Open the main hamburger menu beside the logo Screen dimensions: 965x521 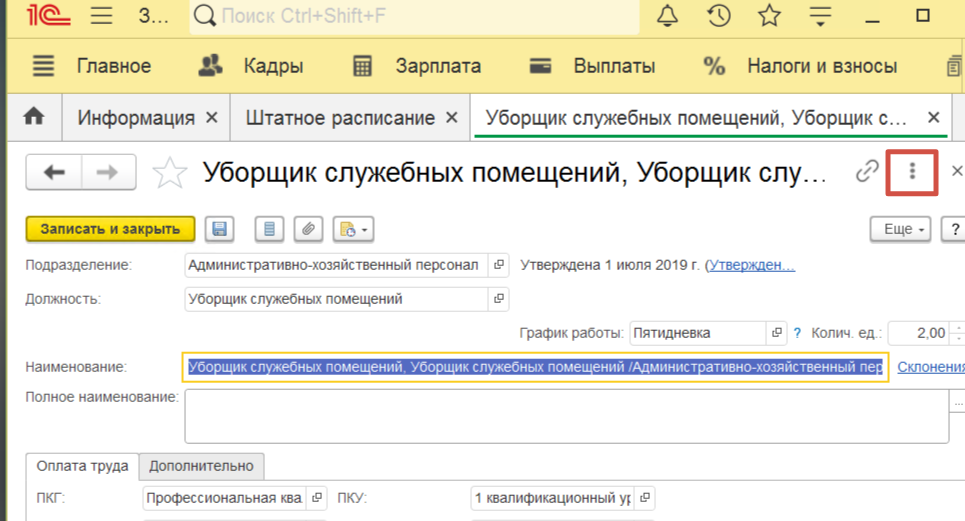tap(102, 15)
